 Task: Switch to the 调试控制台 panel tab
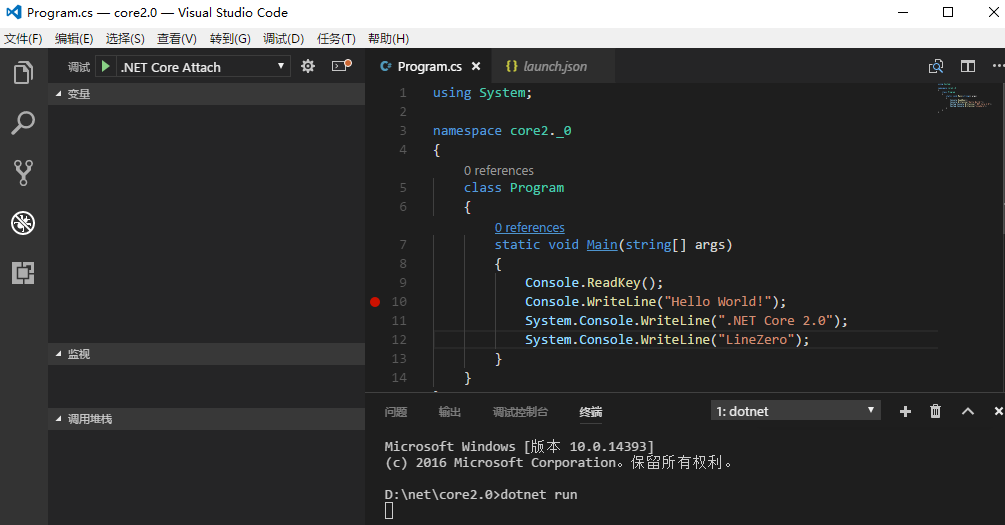tap(520, 412)
